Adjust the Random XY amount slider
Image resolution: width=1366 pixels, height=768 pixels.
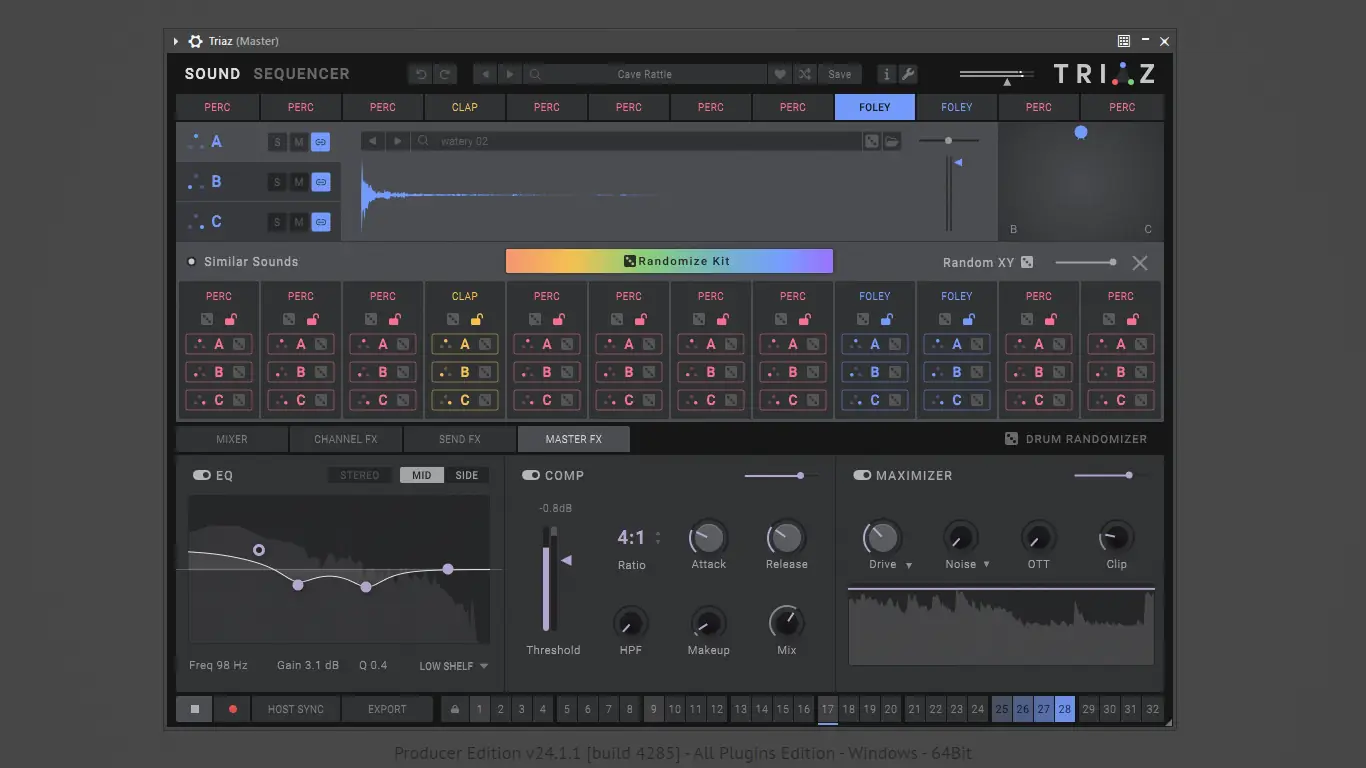point(1086,262)
